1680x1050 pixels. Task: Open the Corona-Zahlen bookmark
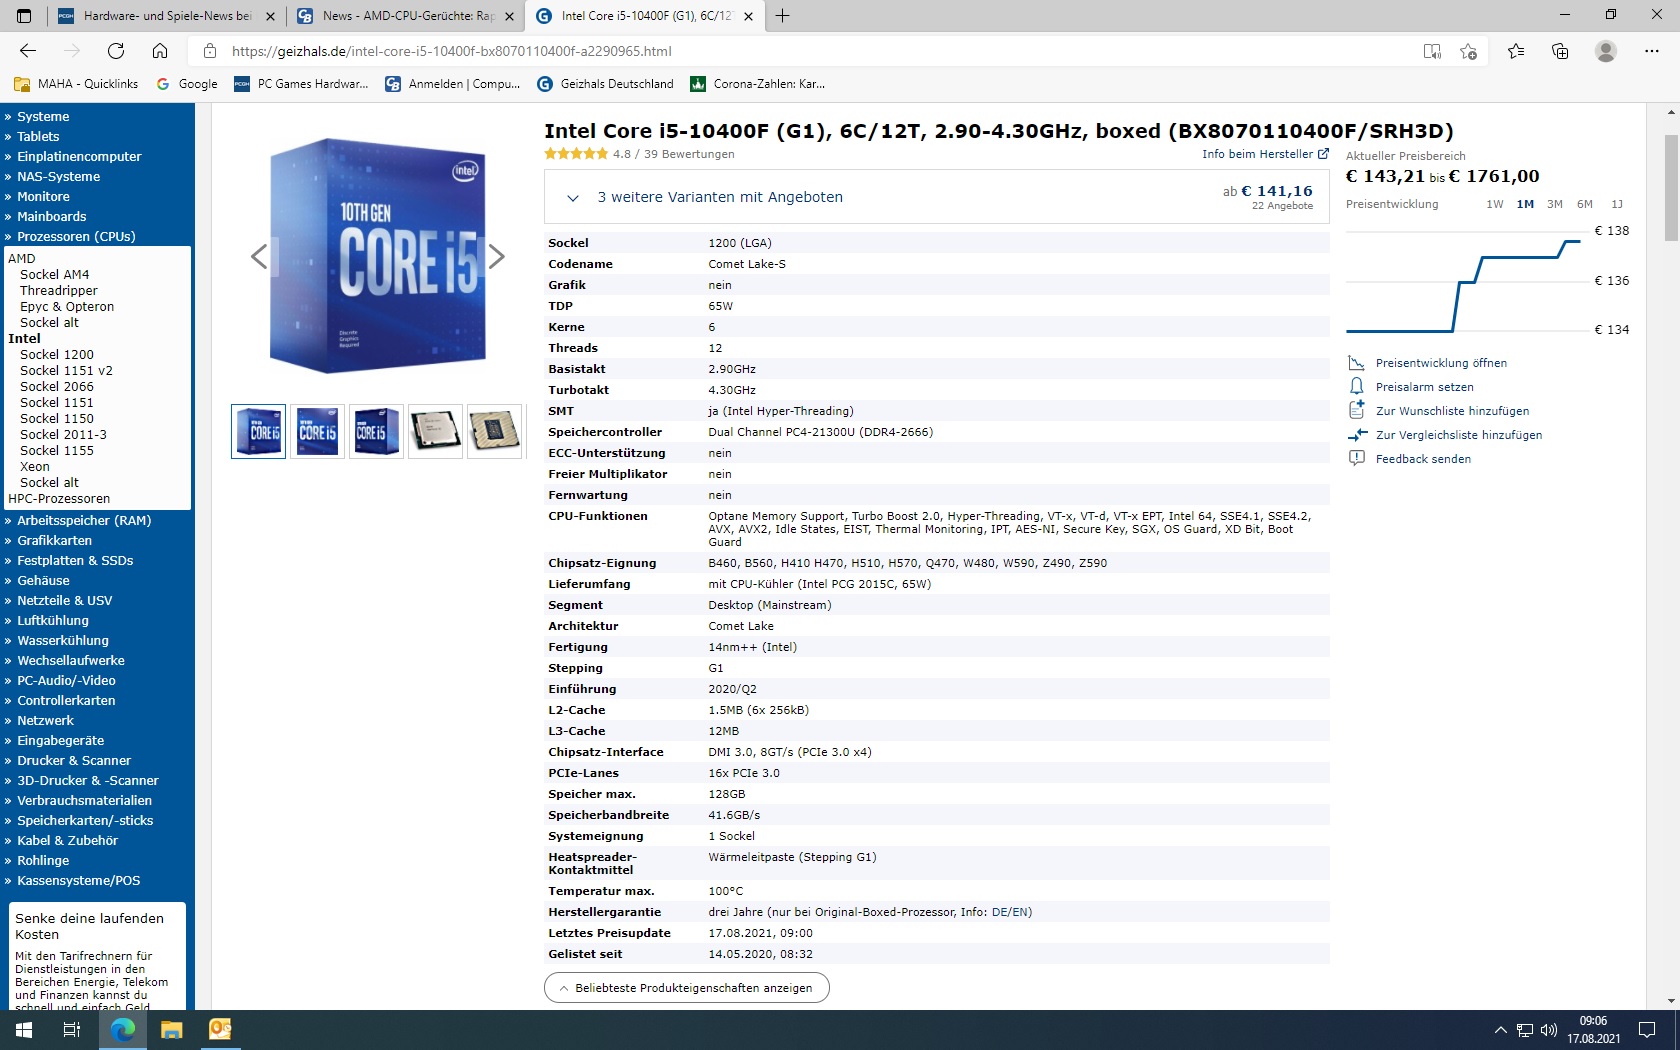[x=758, y=84]
